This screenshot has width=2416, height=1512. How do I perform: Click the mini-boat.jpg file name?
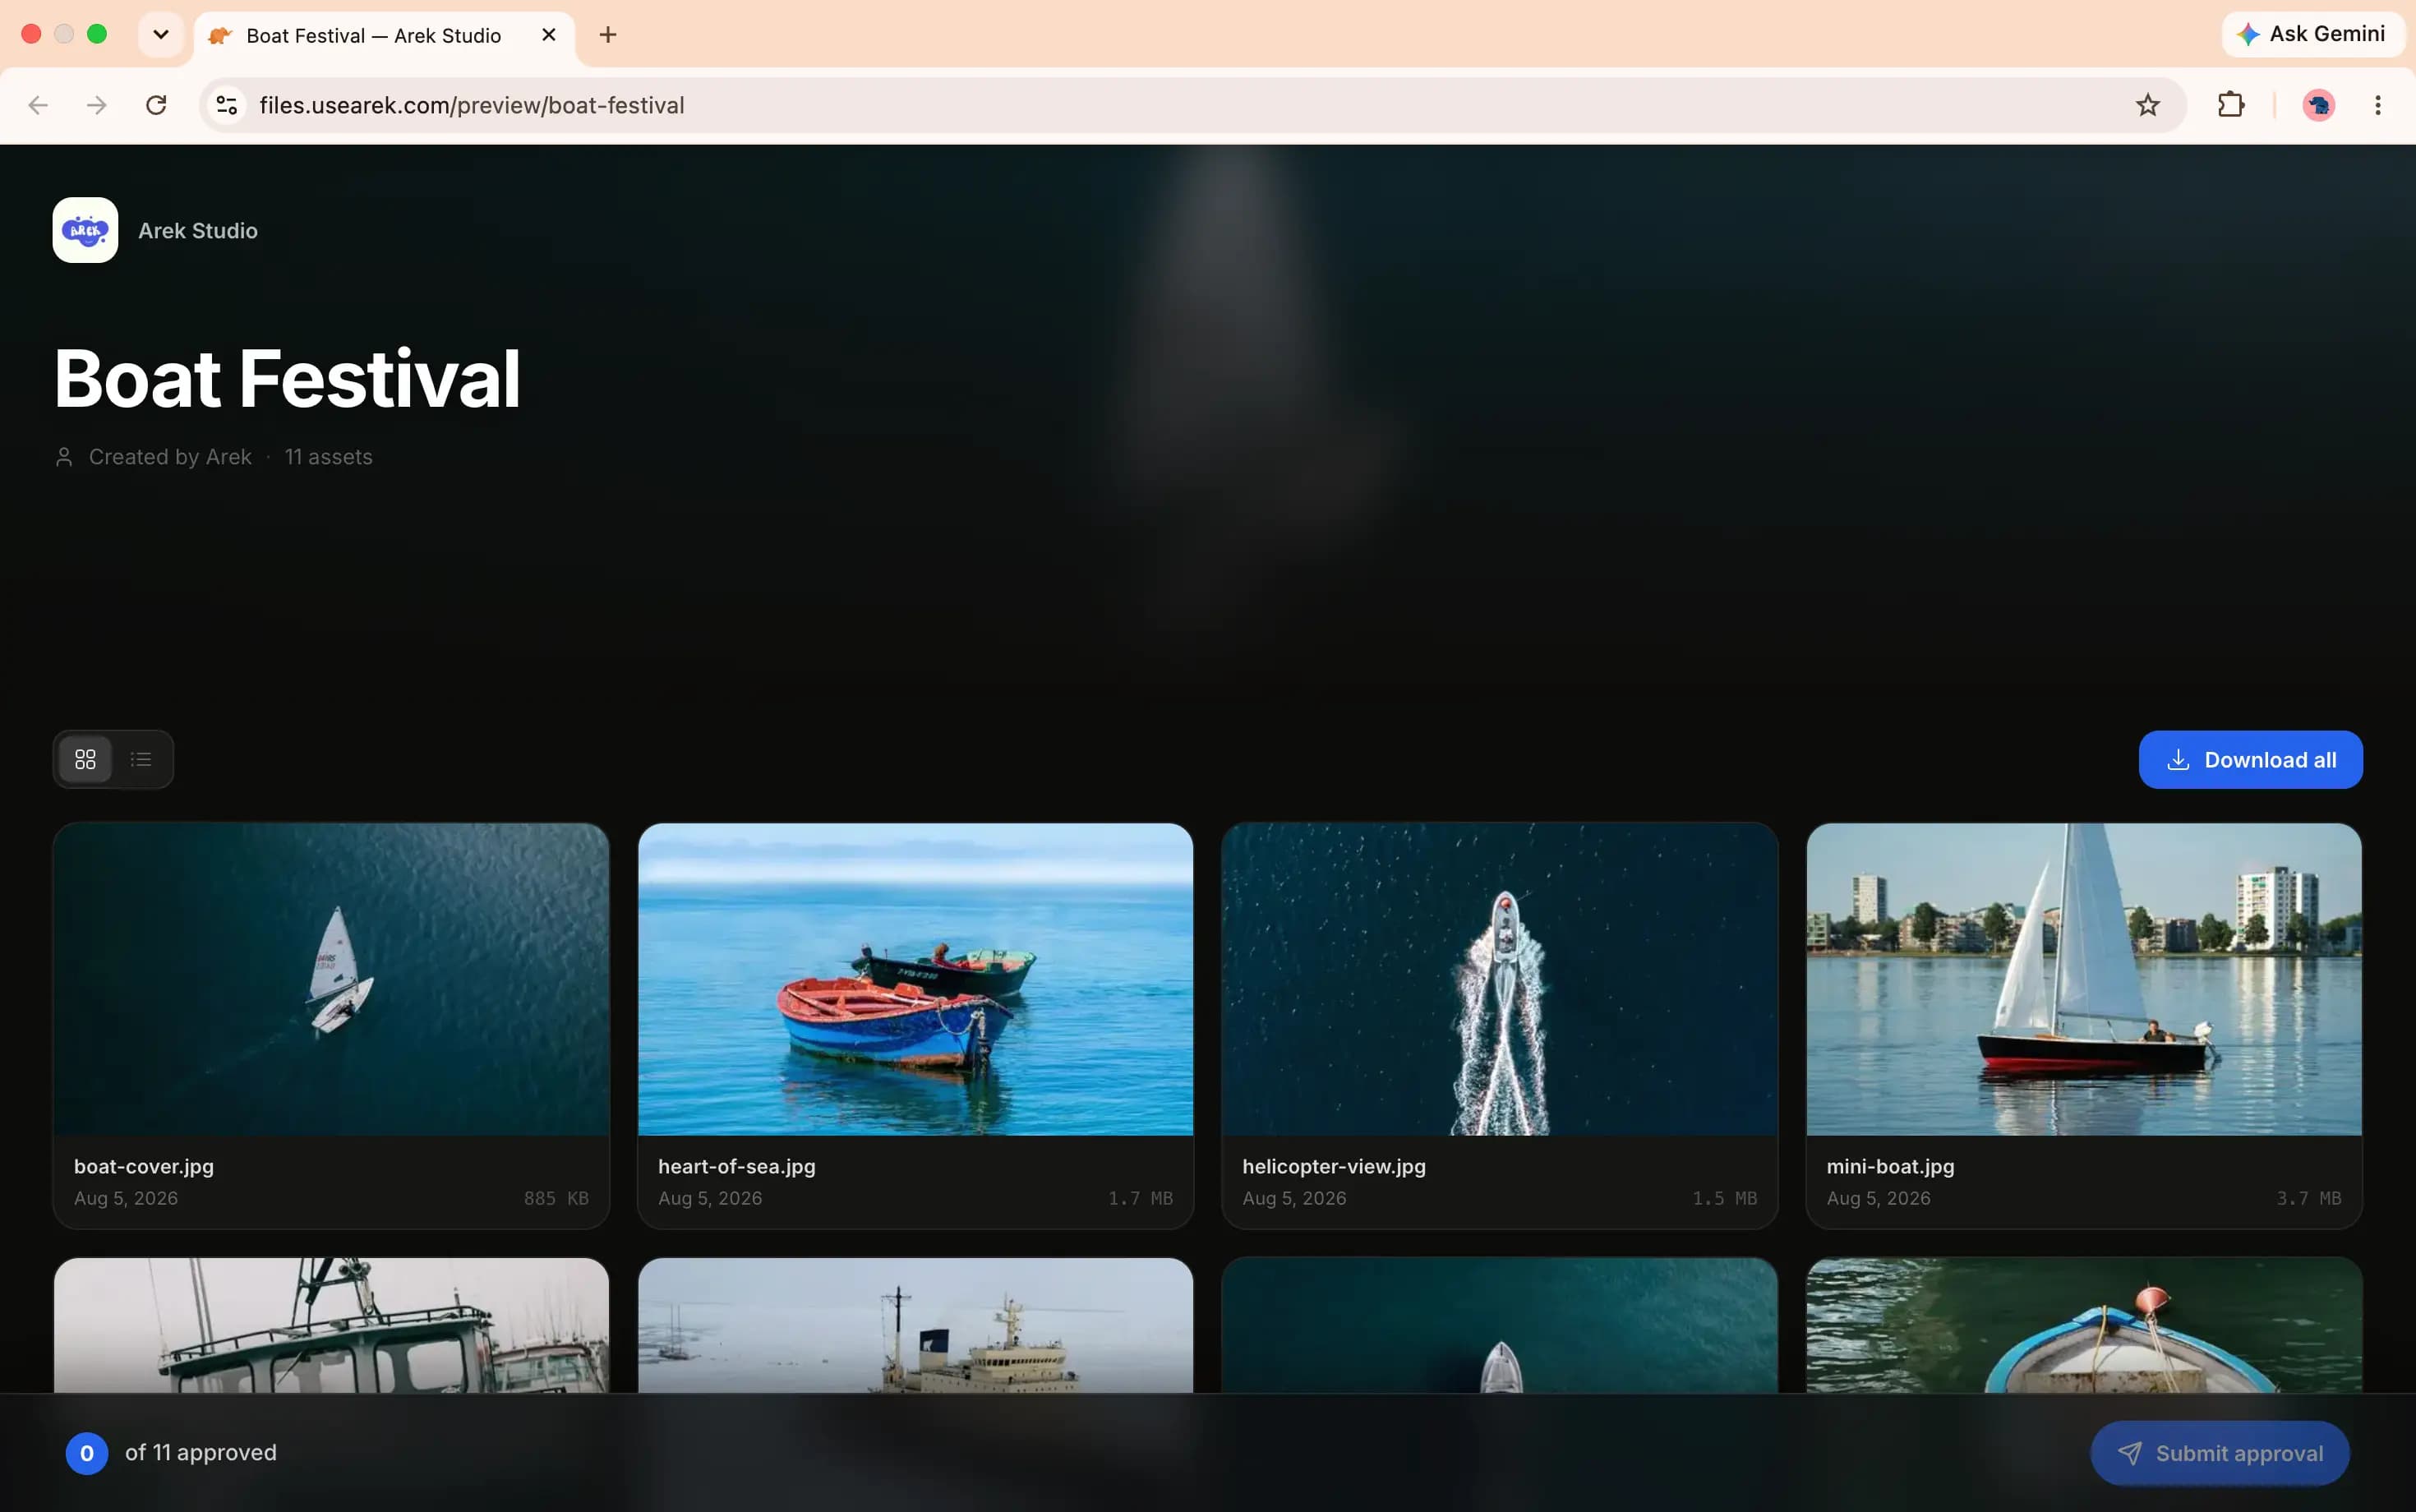1890,1166
